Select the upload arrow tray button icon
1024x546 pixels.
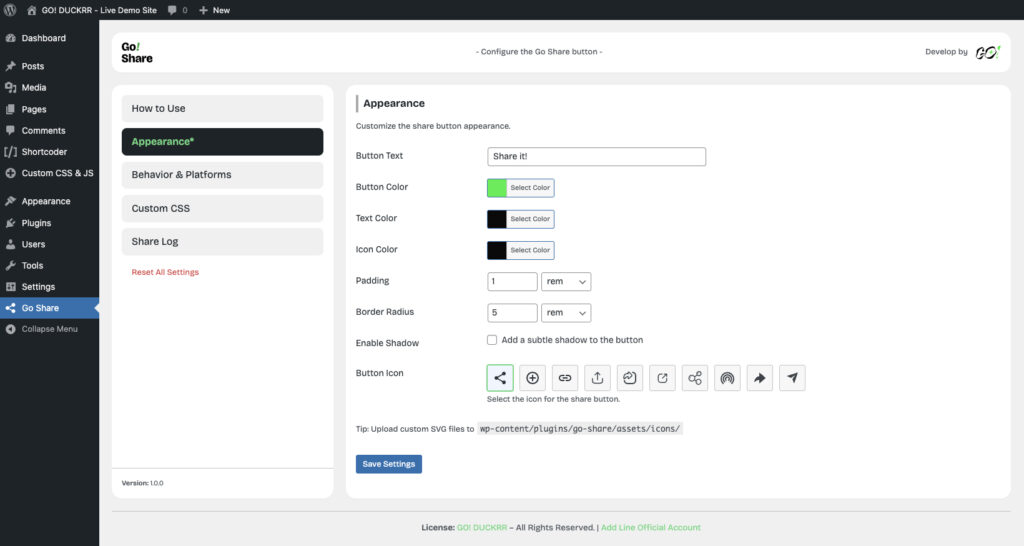597,378
